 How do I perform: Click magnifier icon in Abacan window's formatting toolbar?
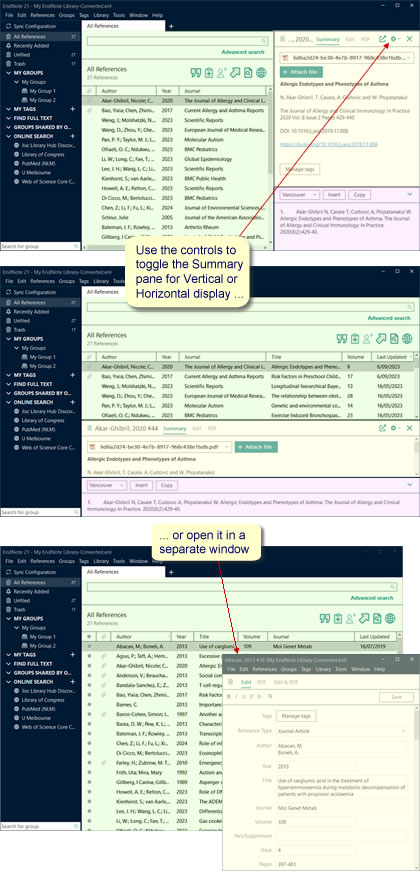[270, 696]
